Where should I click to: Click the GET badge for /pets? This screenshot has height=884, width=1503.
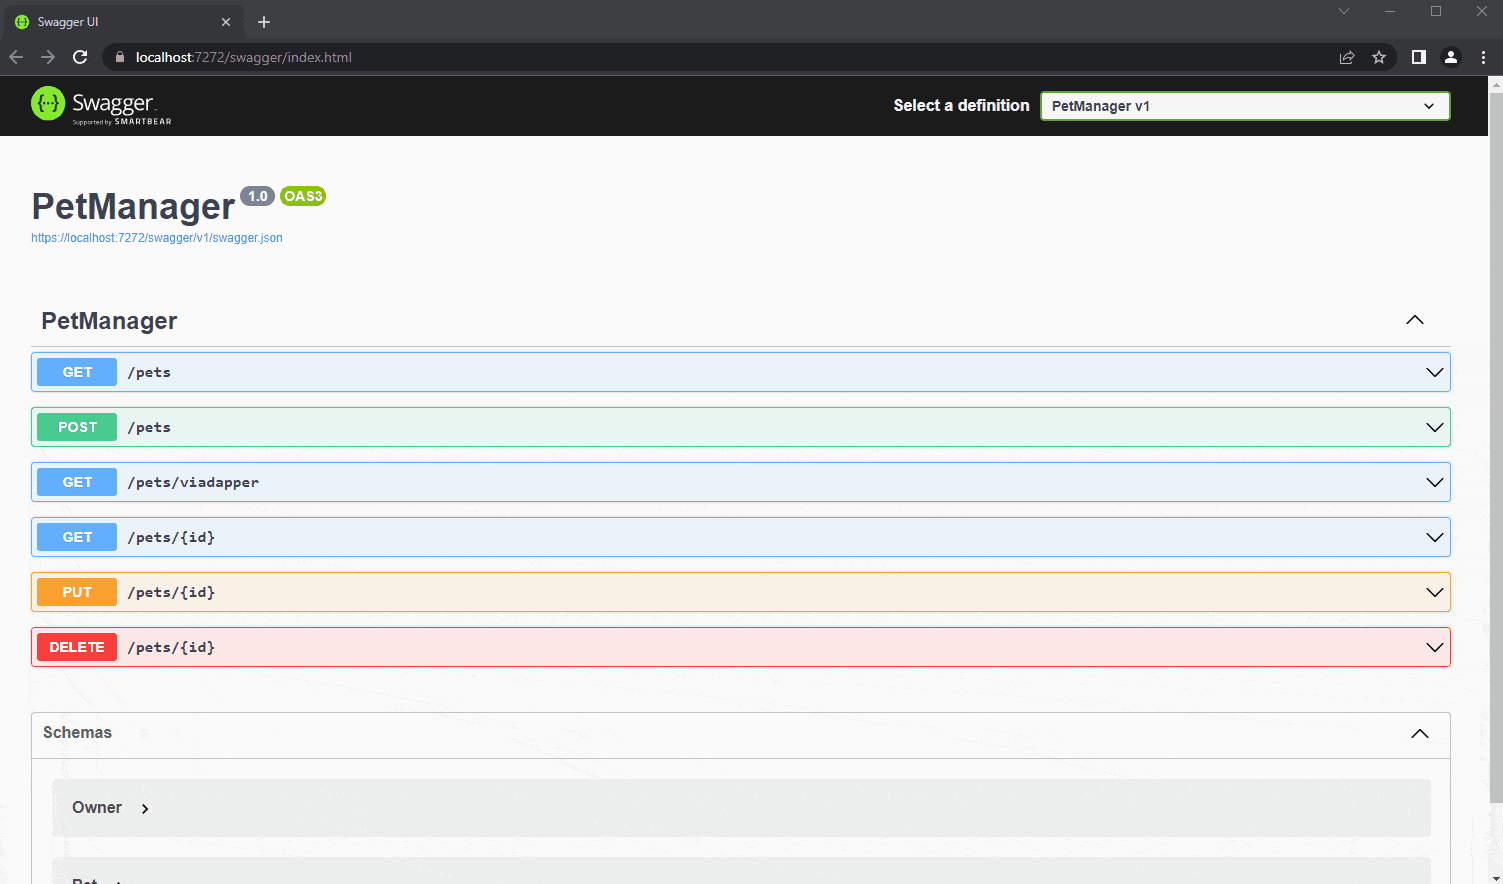[x=77, y=372]
